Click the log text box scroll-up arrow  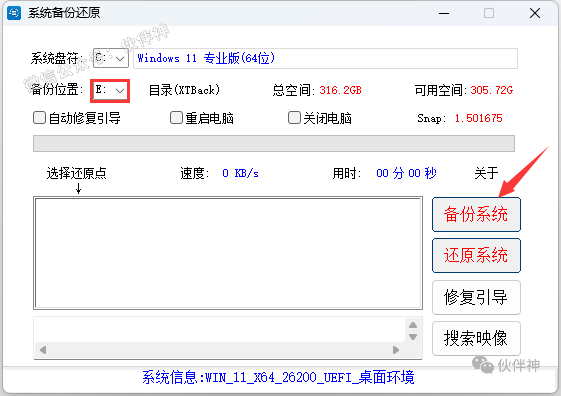click(413, 325)
